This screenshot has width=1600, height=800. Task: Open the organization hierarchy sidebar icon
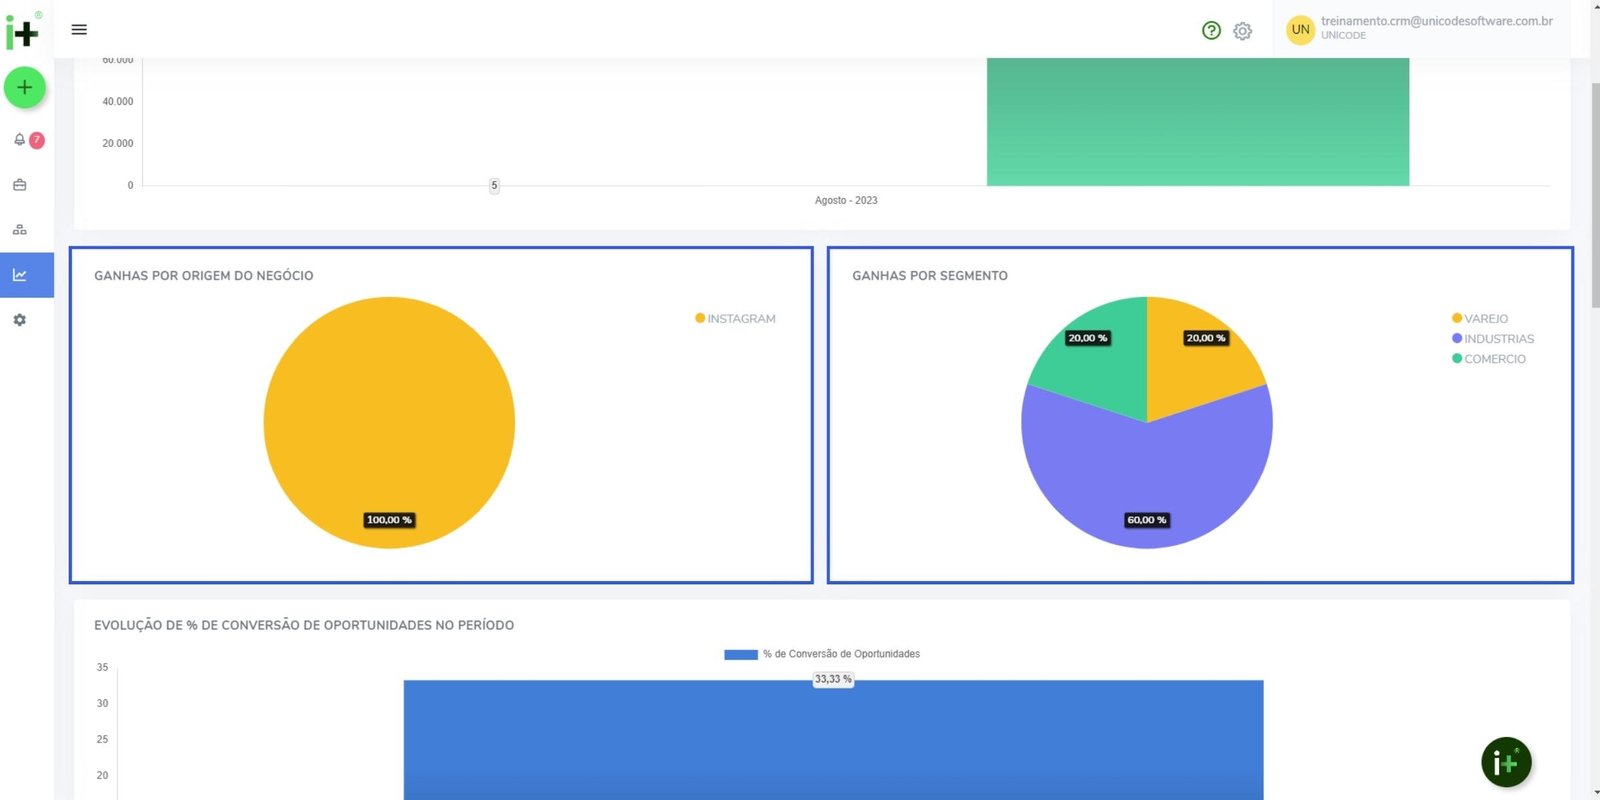coord(20,230)
